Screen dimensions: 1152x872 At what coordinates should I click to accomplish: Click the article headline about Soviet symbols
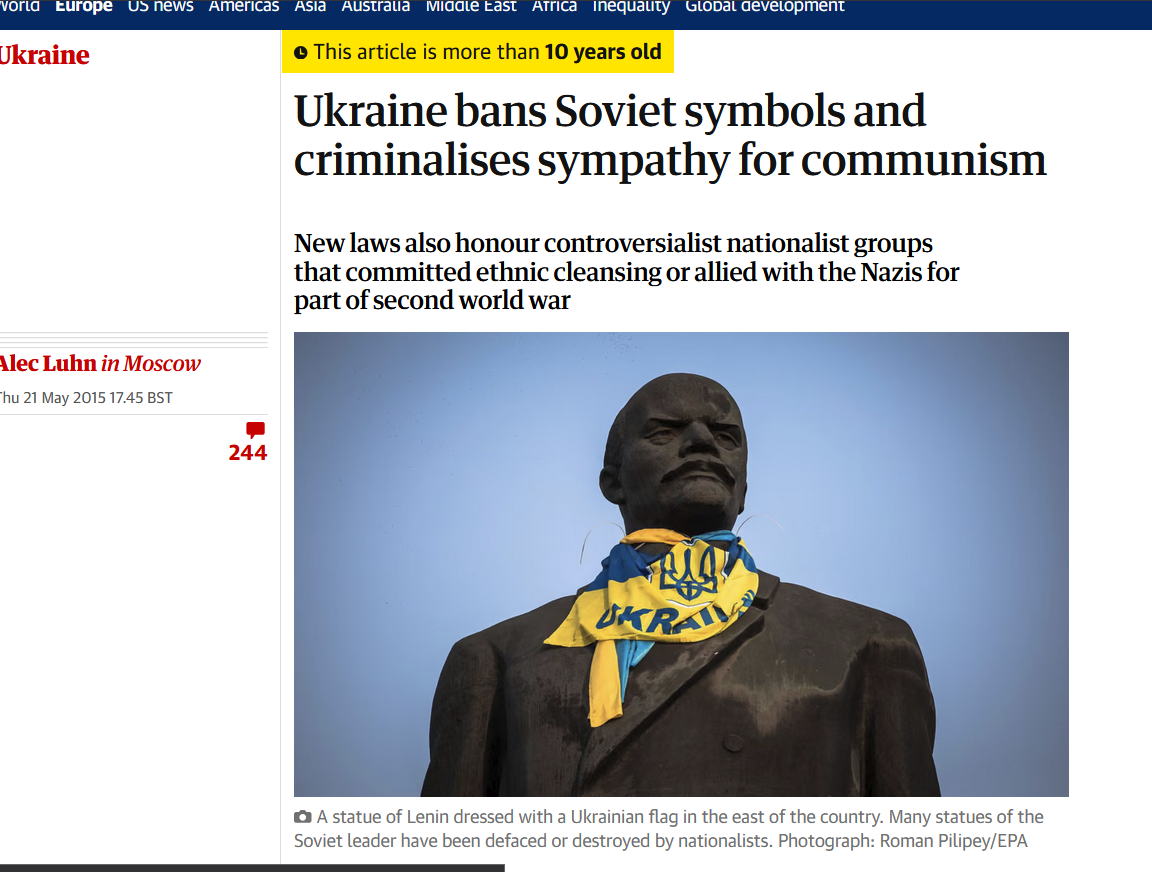(670, 135)
